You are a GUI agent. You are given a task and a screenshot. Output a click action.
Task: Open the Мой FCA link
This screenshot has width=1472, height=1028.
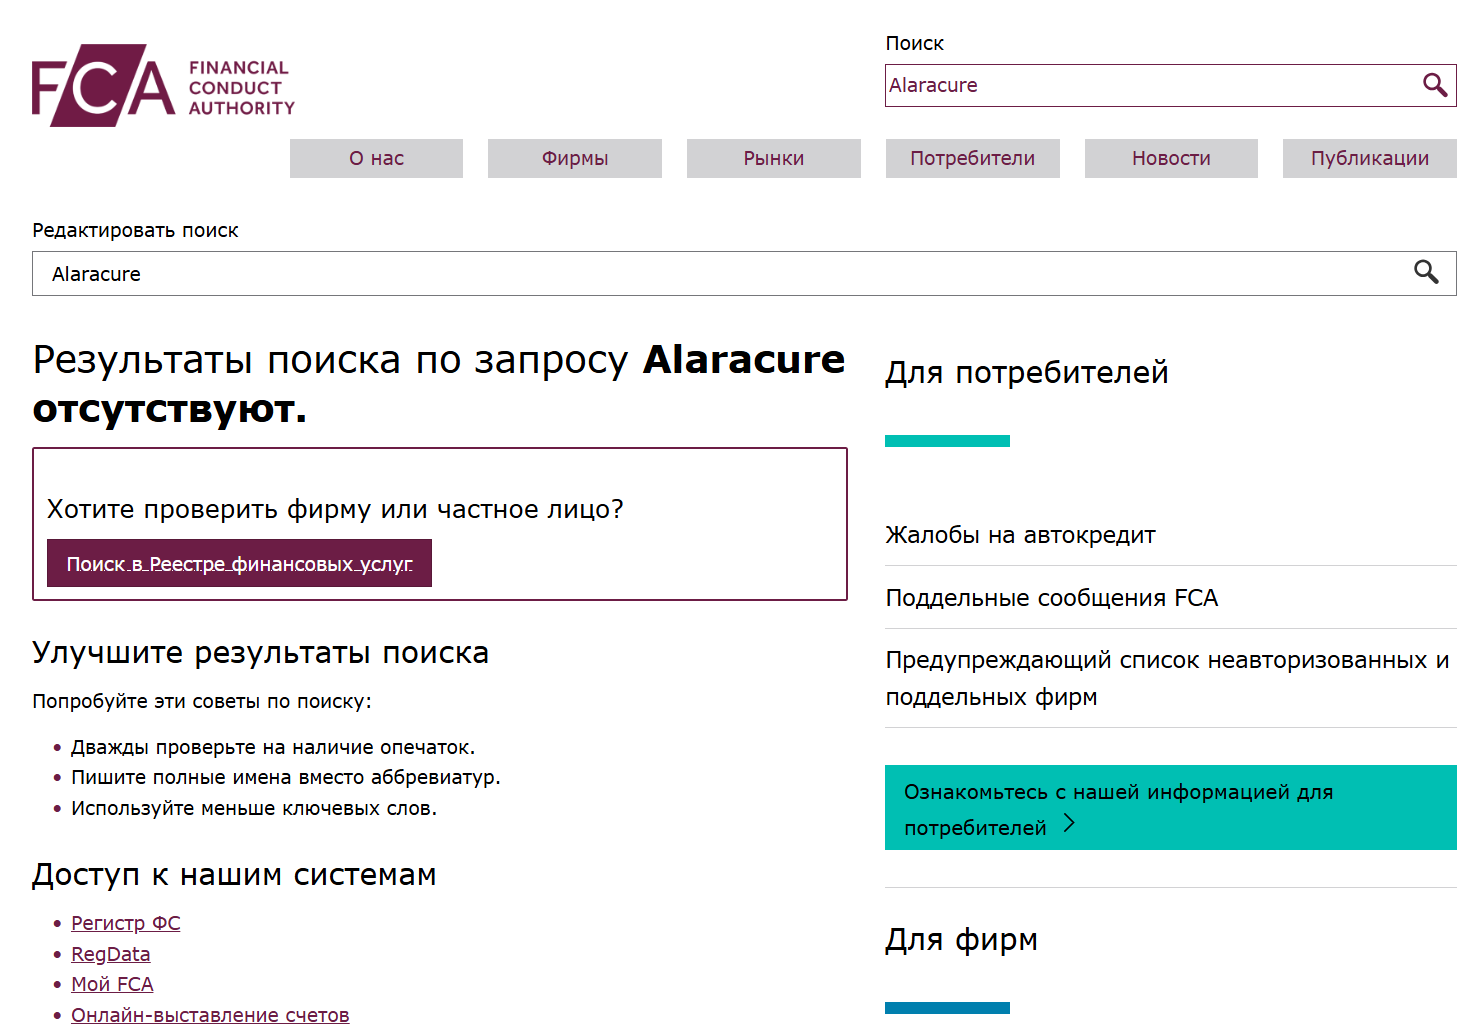112,984
